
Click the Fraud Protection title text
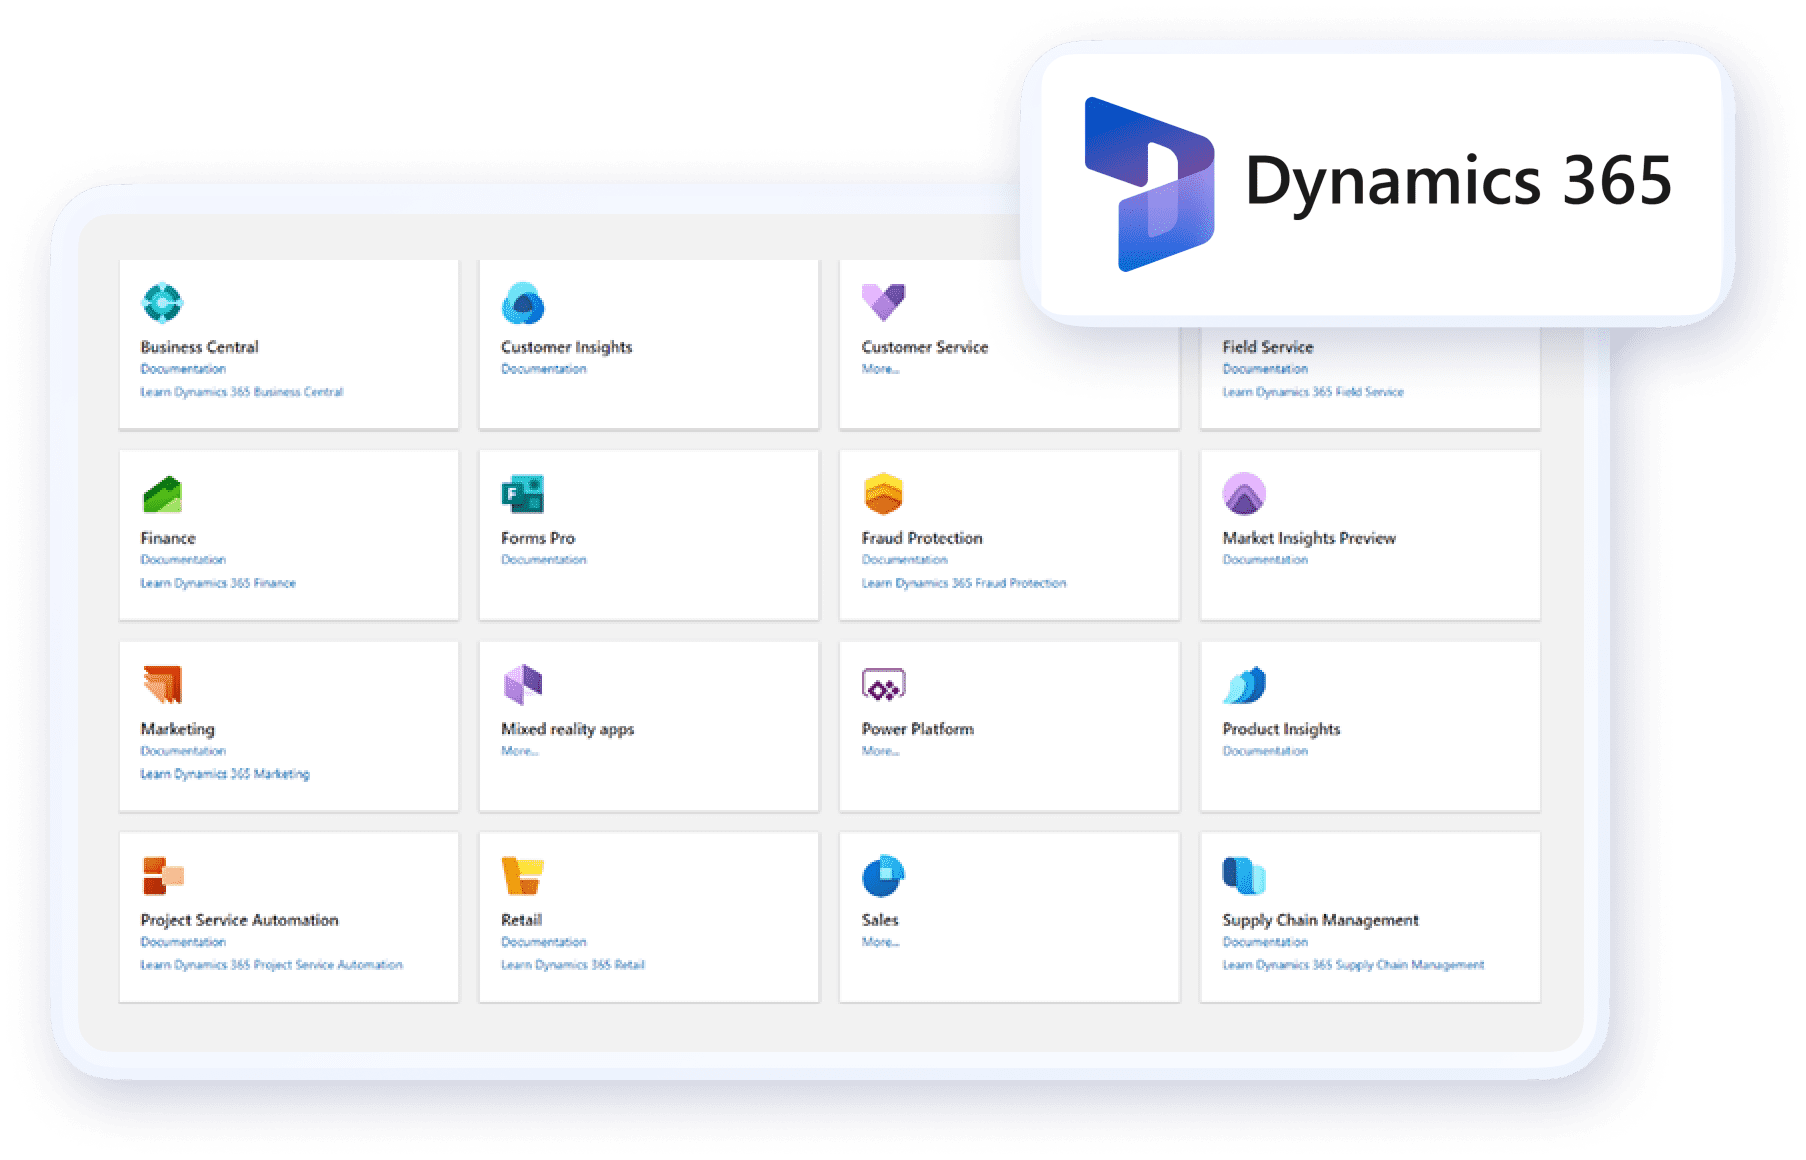coord(922,538)
